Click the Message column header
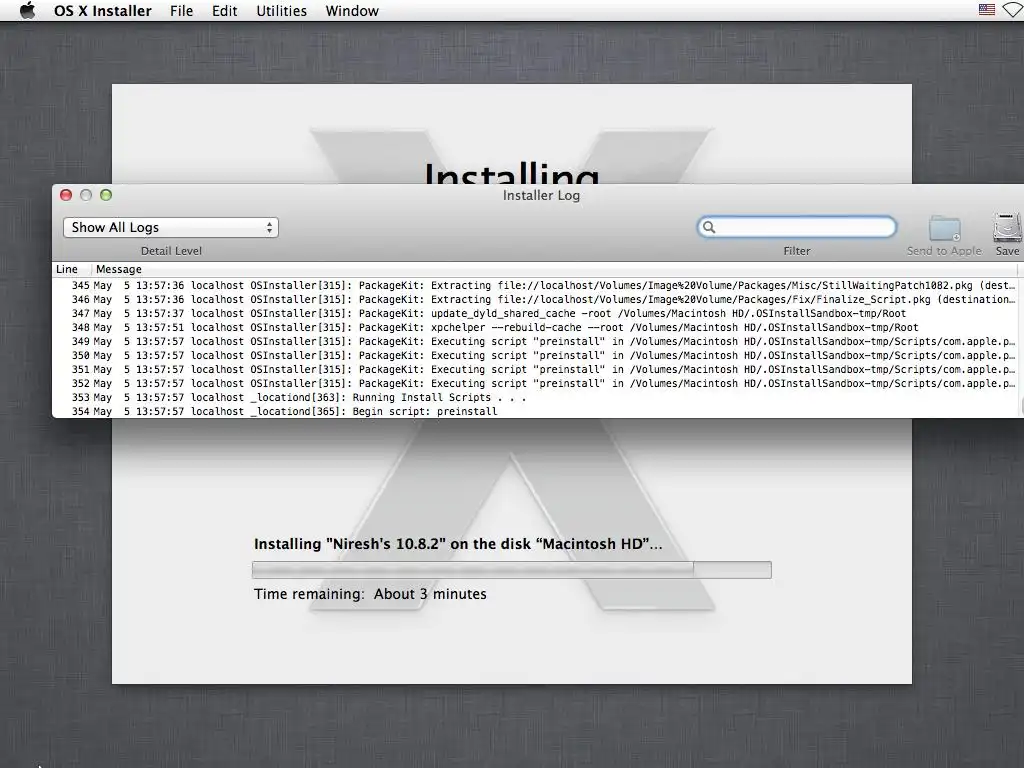The width and height of the screenshot is (1024, 768). (119, 269)
